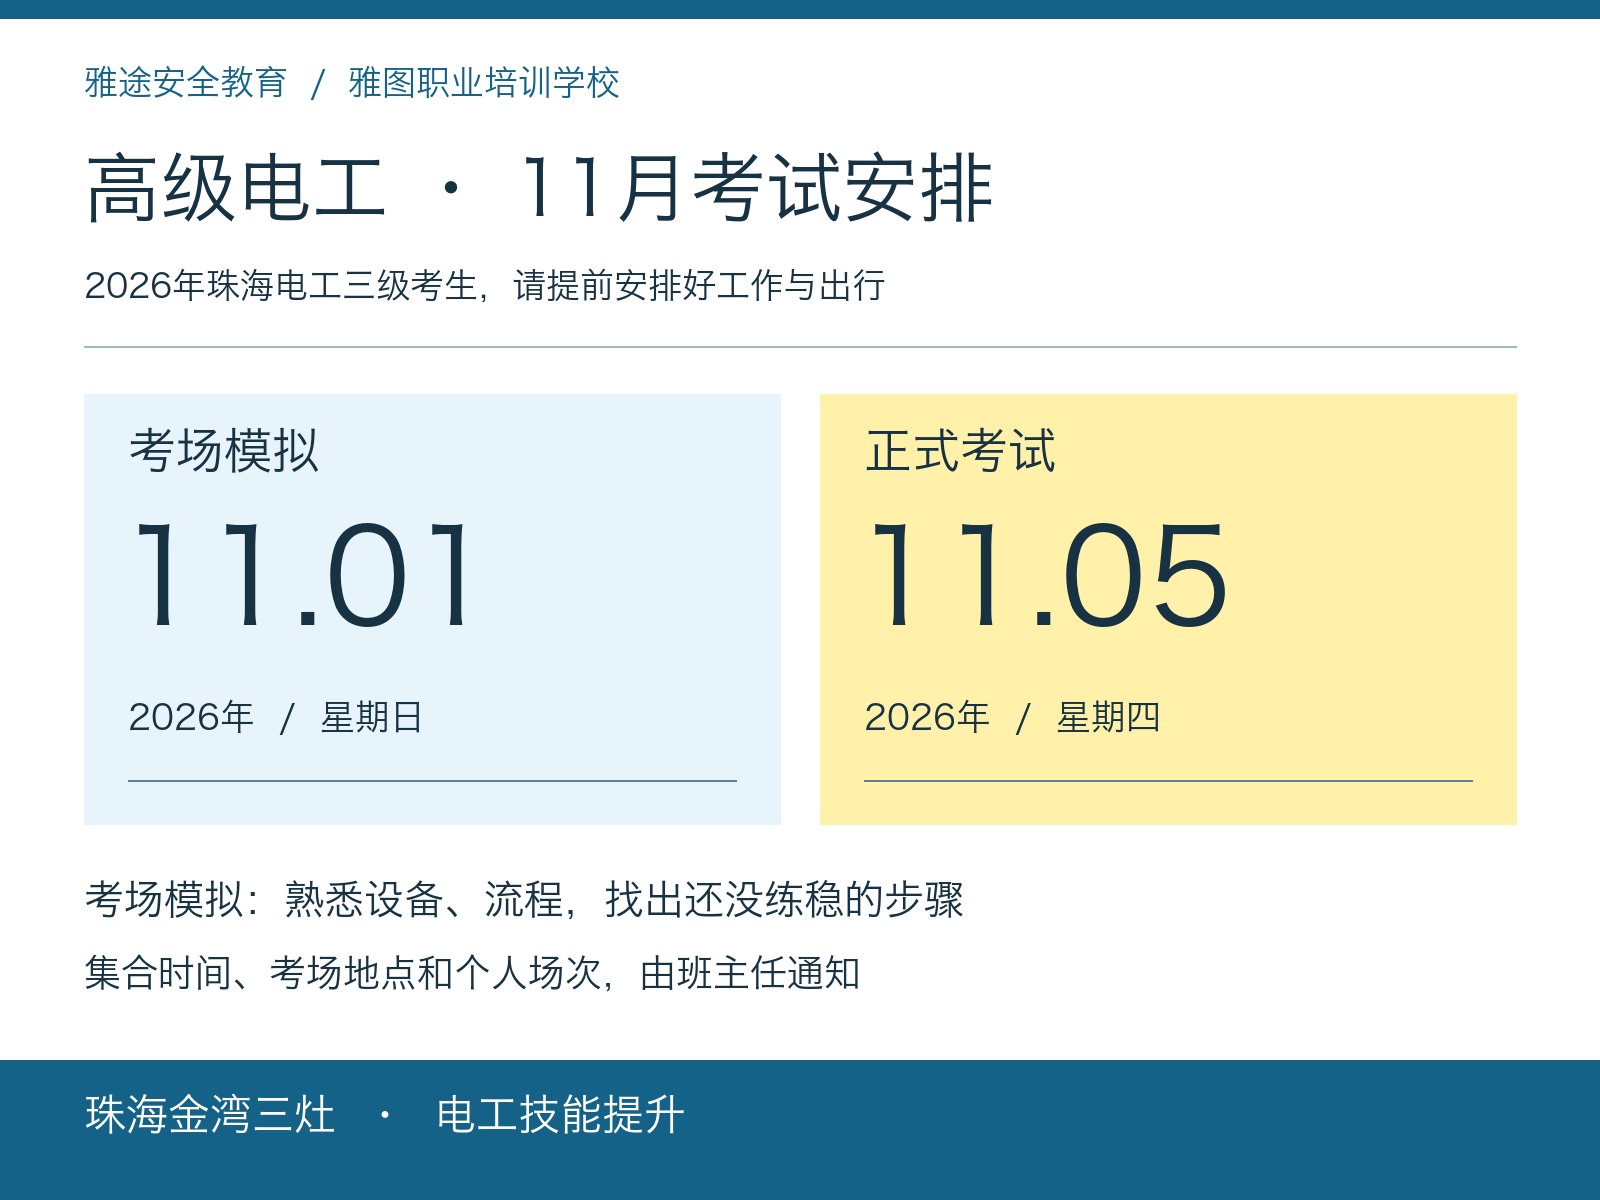This screenshot has width=1600, height=1200.
Task: Click the heading 高级电工 · 11月考试安排
Action: pyautogui.click(x=539, y=188)
